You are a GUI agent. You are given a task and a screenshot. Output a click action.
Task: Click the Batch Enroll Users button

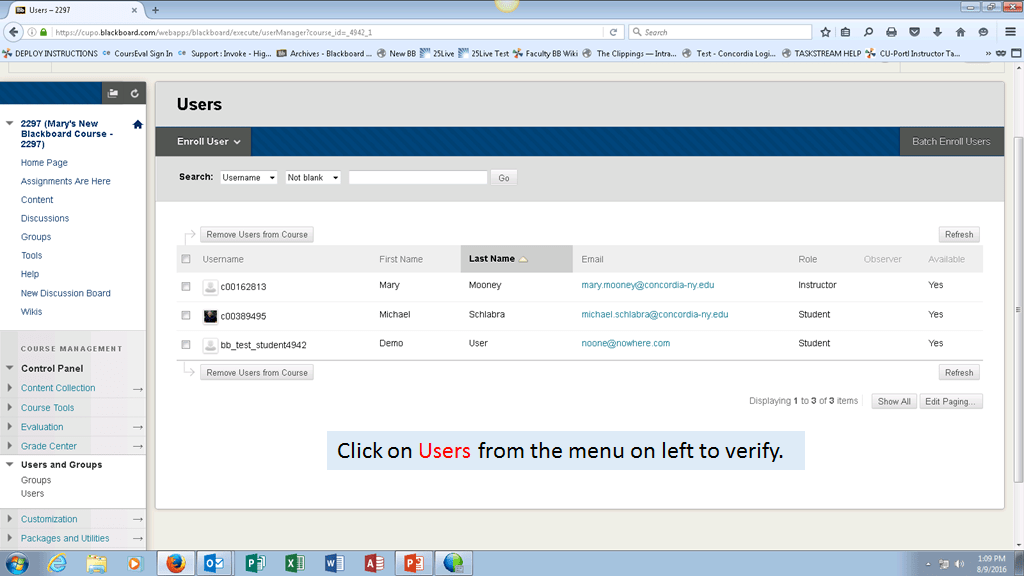pyautogui.click(x=950, y=142)
